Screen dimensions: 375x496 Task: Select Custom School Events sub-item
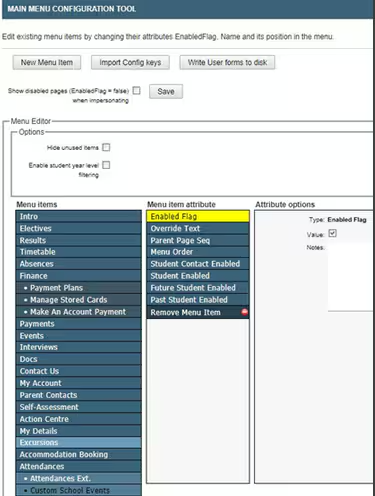click(79, 491)
